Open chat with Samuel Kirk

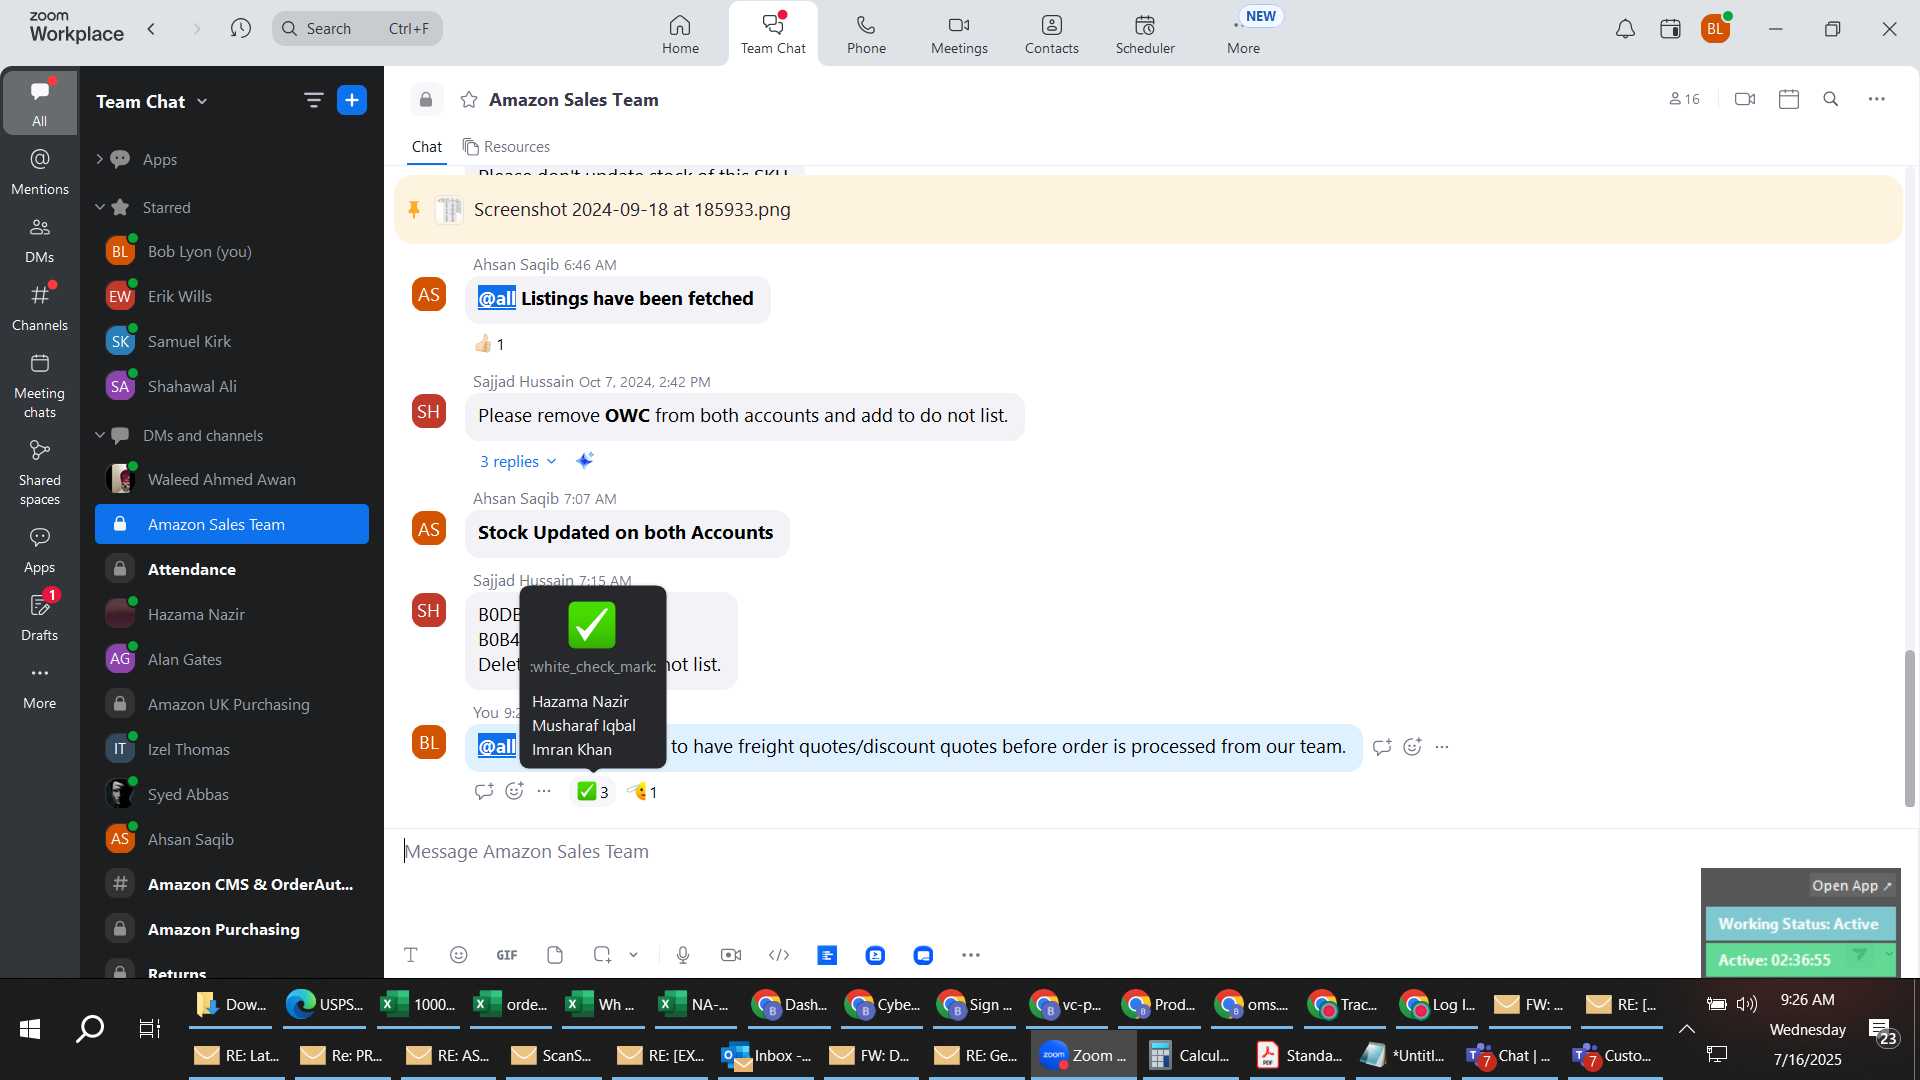[x=232, y=341]
